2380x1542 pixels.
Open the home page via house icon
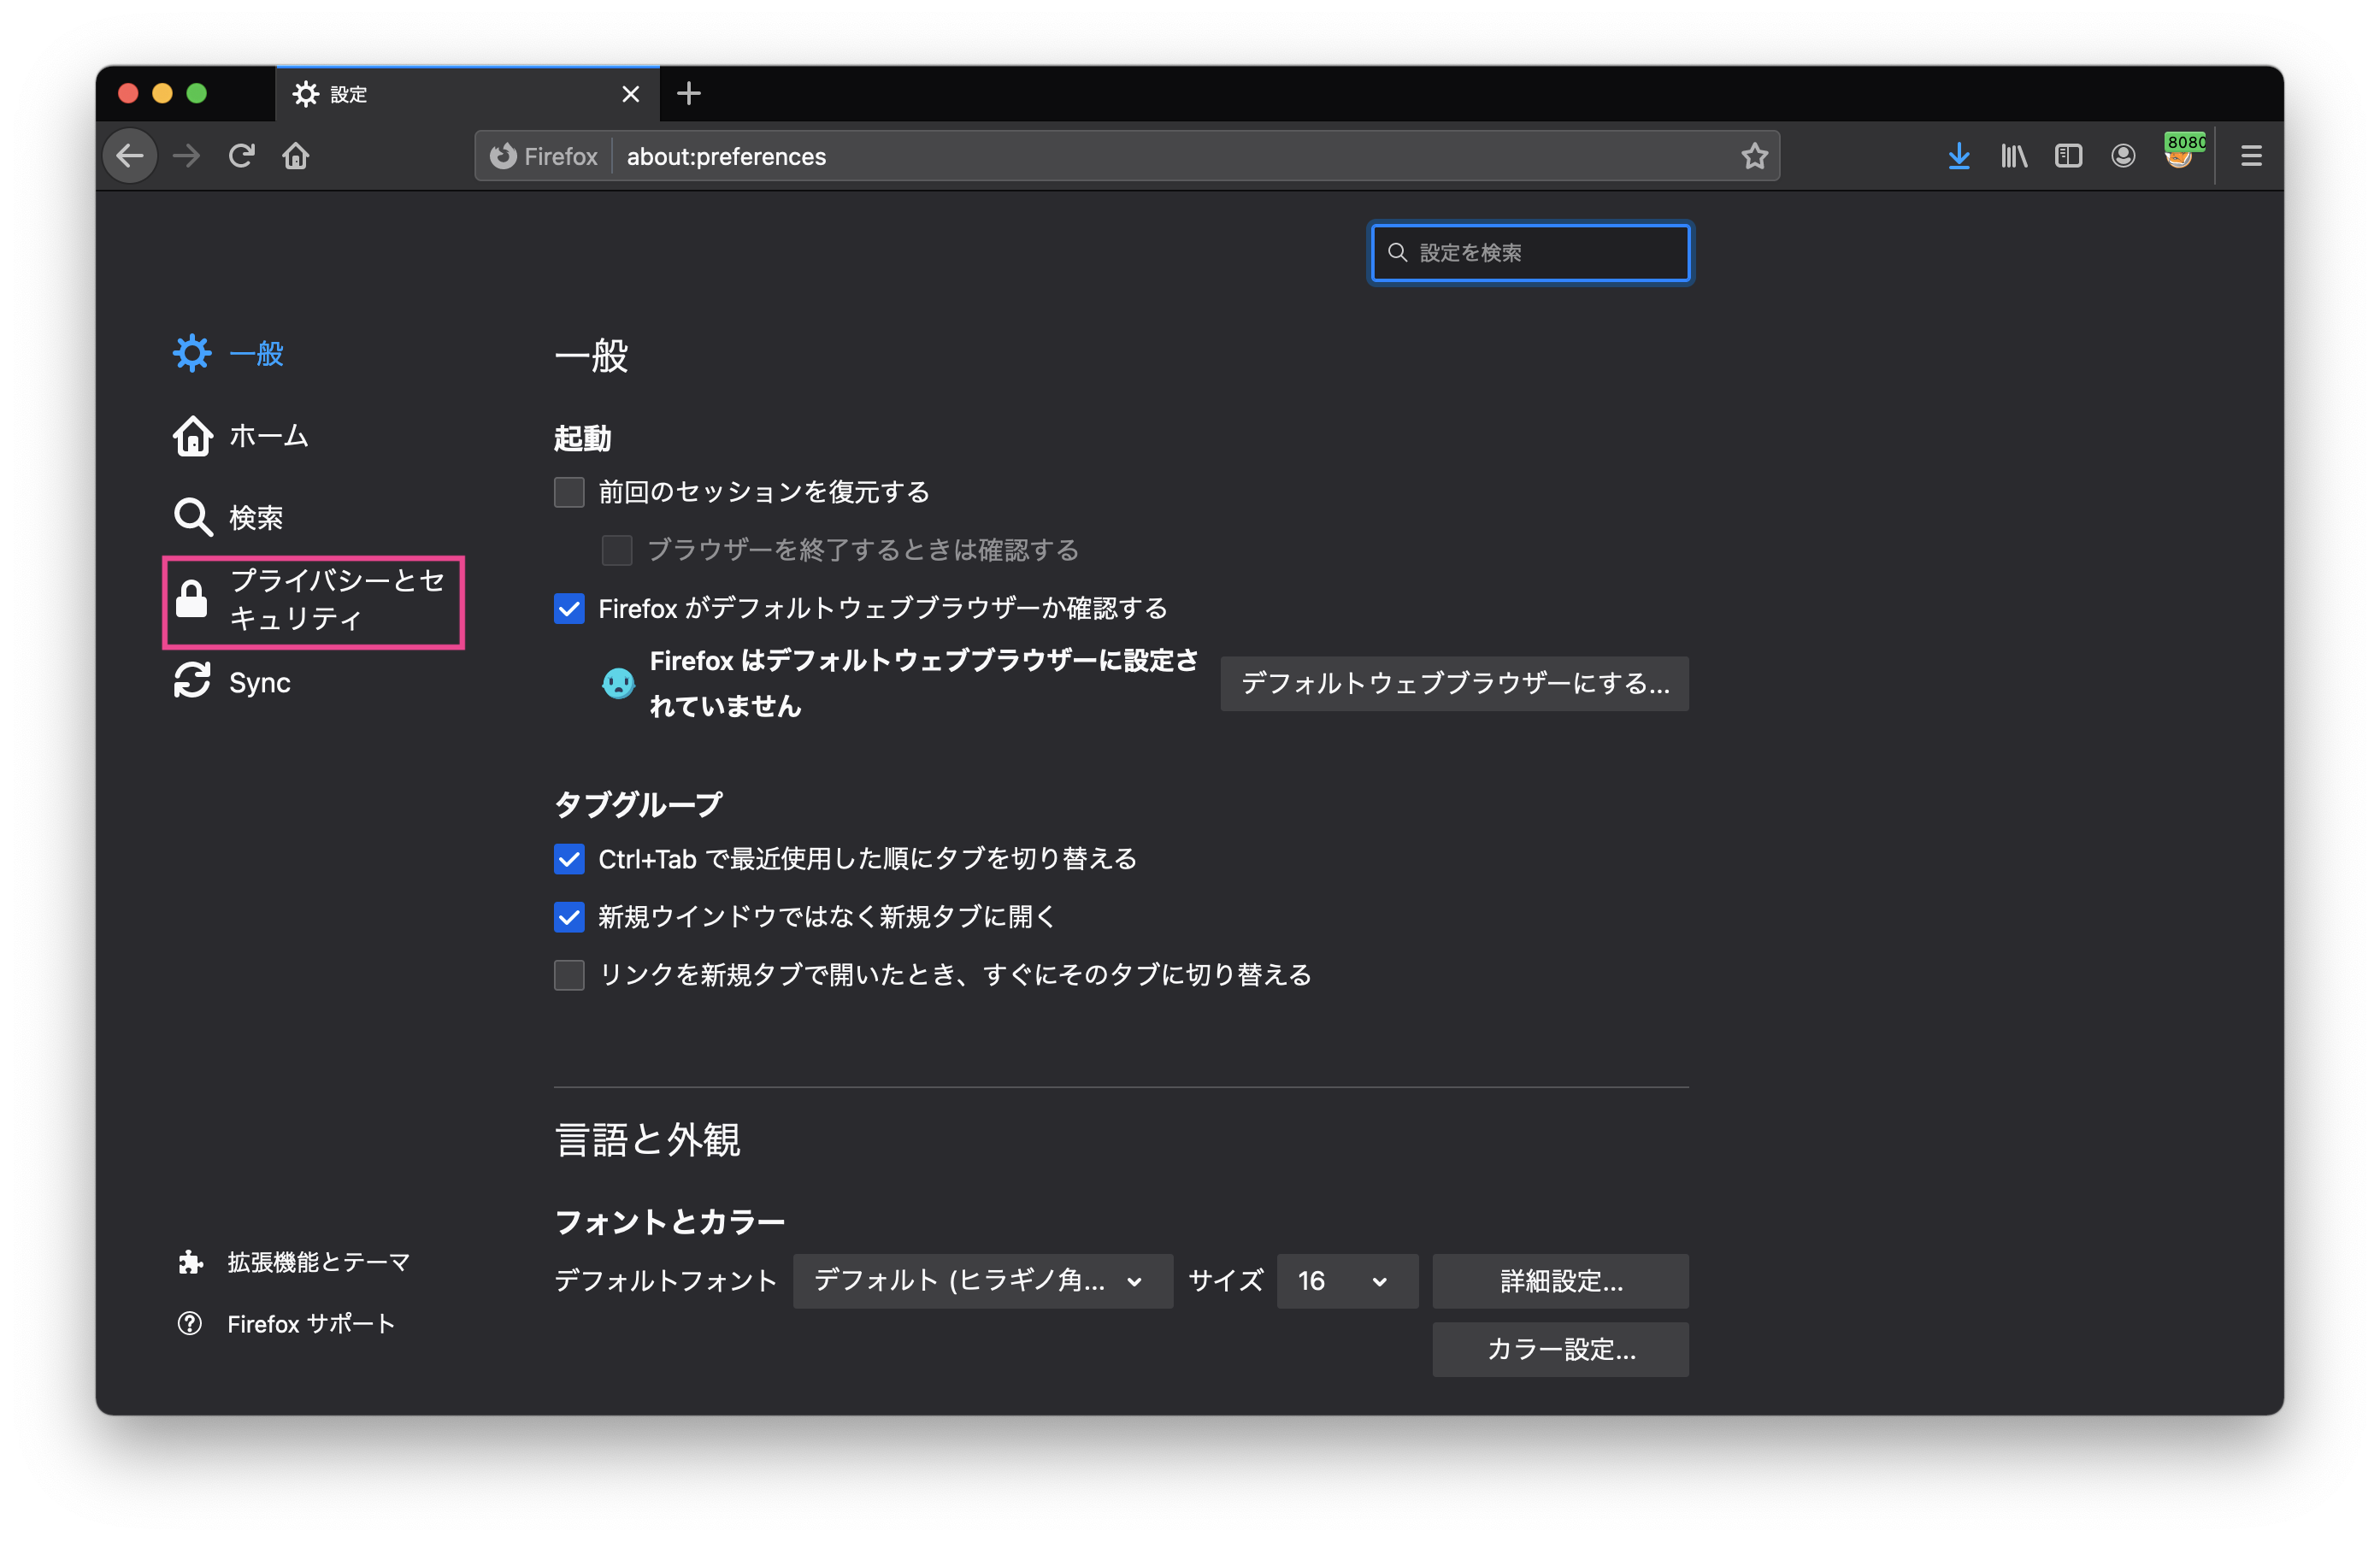[x=296, y=156]
